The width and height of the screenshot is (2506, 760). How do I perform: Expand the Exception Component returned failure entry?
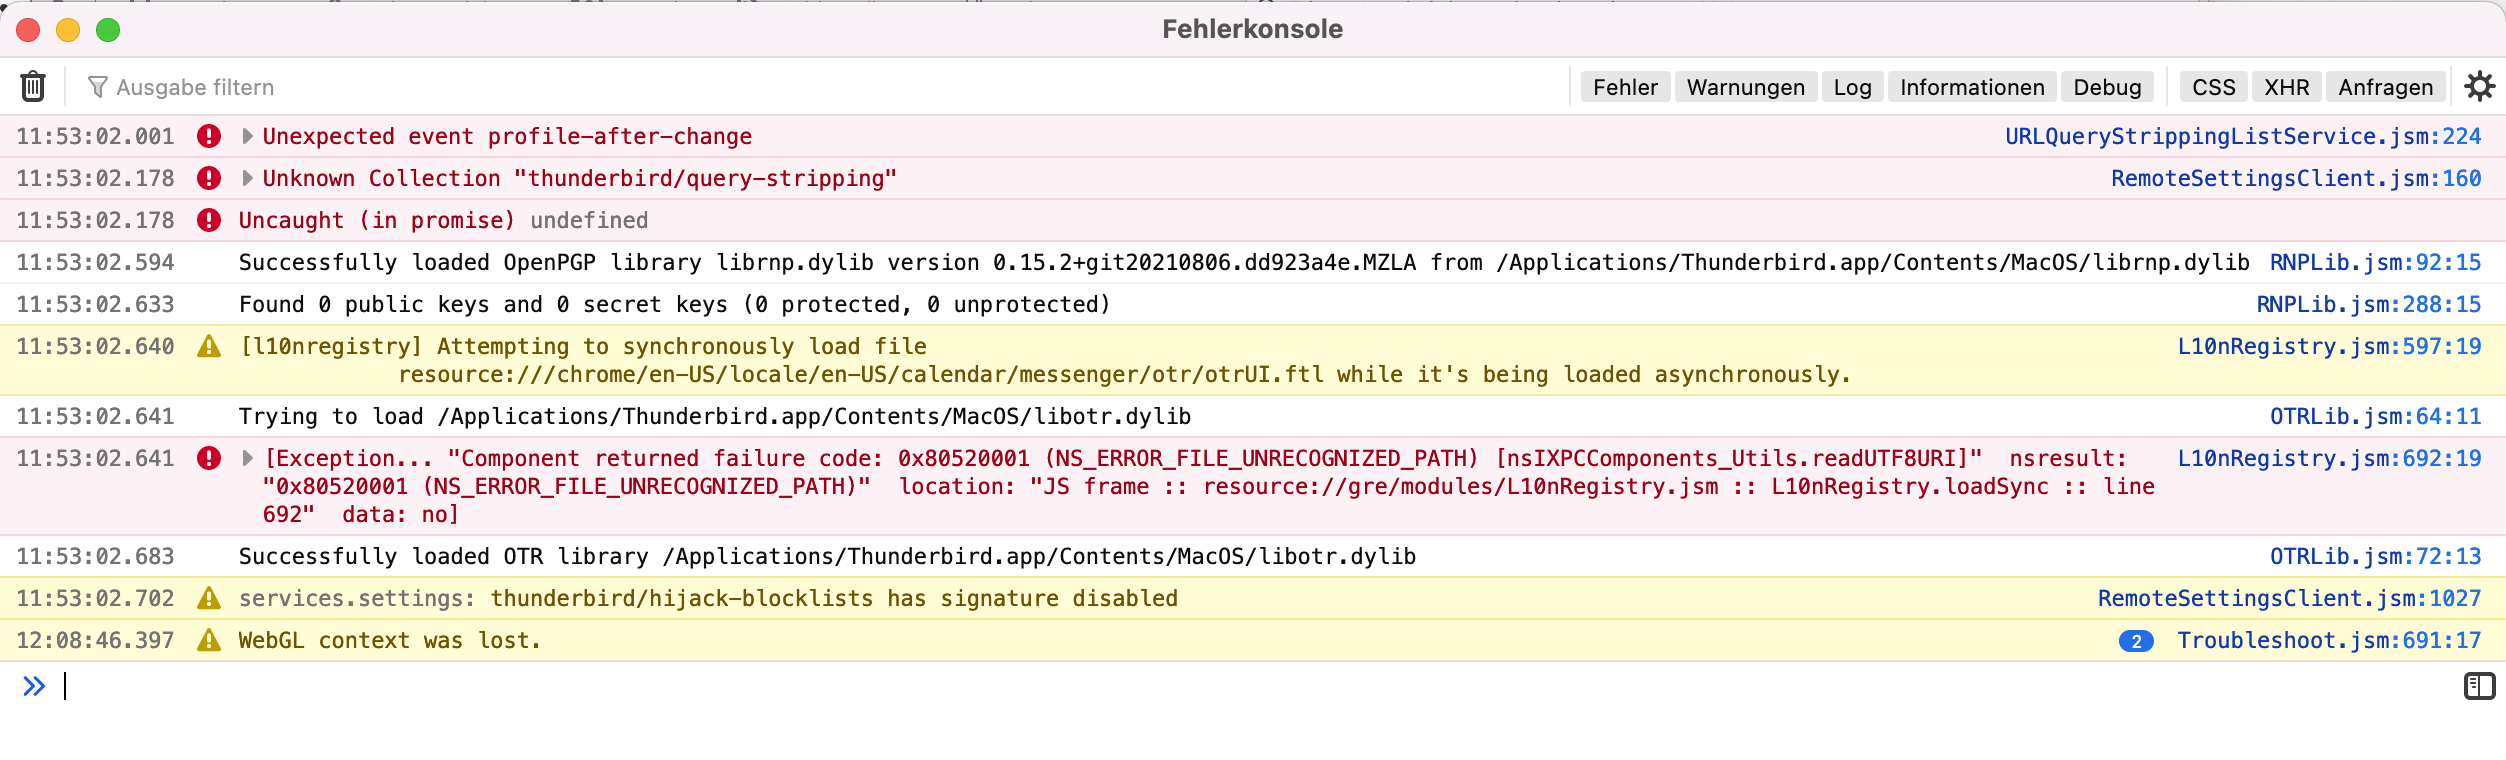tap(248, 458)
